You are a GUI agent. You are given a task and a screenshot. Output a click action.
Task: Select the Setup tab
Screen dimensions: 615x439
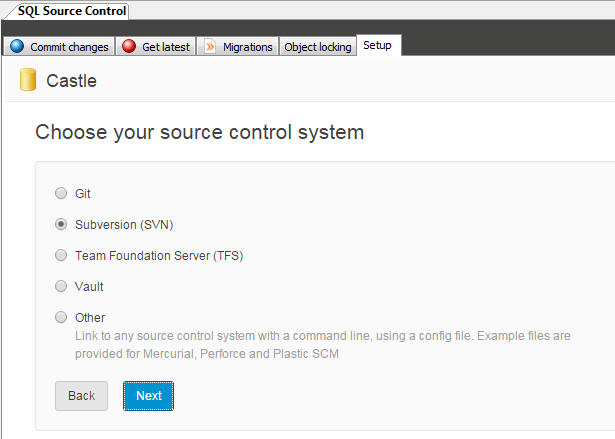[x=377, y=46]
